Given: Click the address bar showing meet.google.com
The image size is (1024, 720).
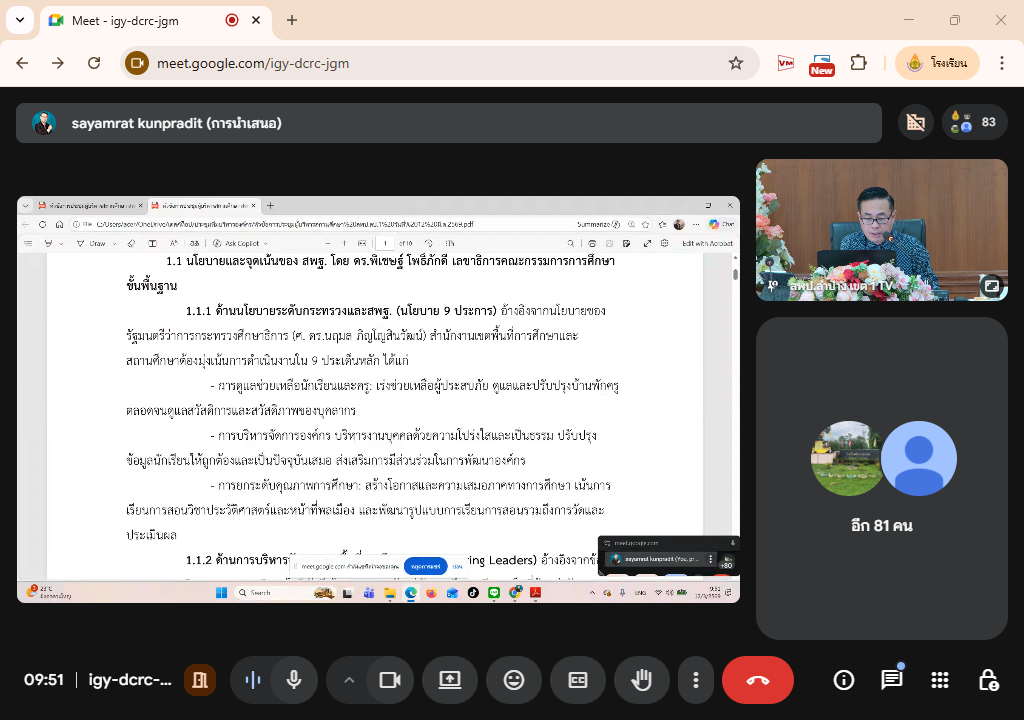Looking at the screenshot, I should (x=430, y=63).
